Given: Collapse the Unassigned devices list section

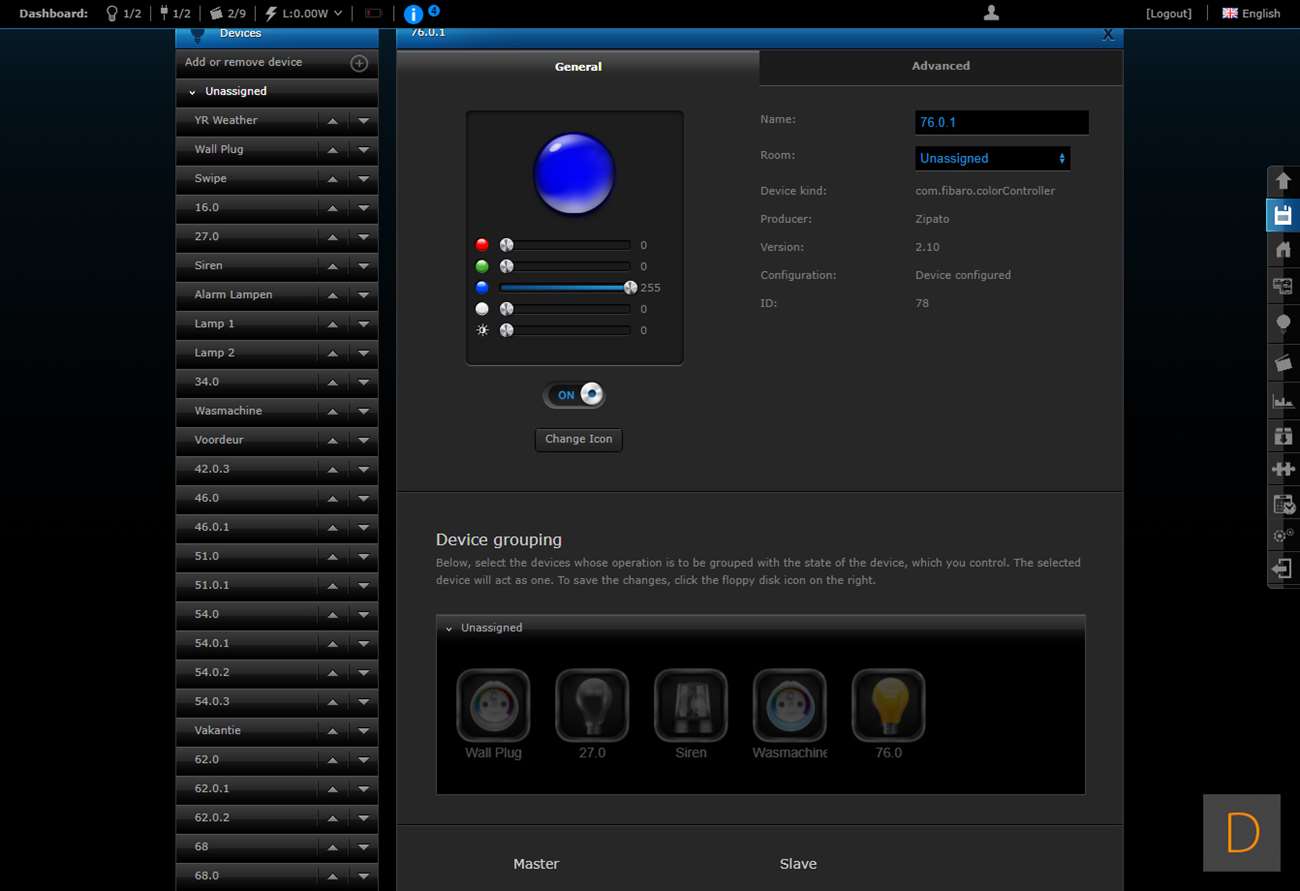Looking at the screenshot, I should point(192,92).
